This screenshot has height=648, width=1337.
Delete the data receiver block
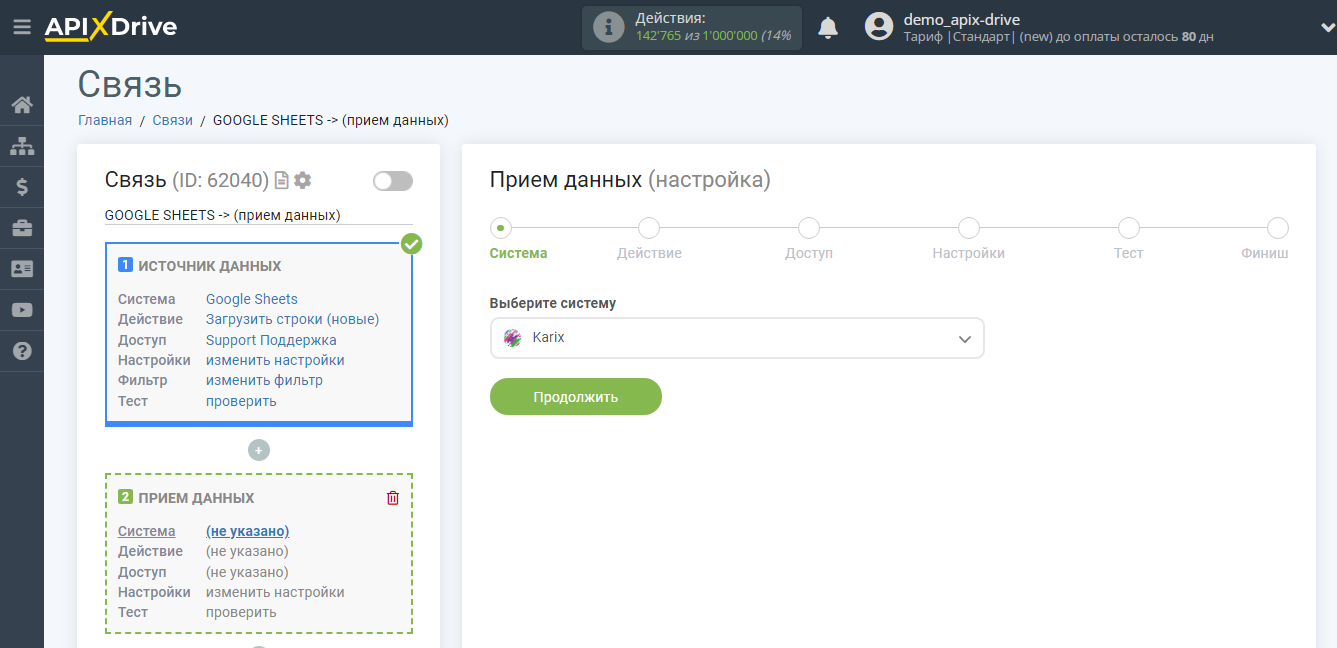393,498
